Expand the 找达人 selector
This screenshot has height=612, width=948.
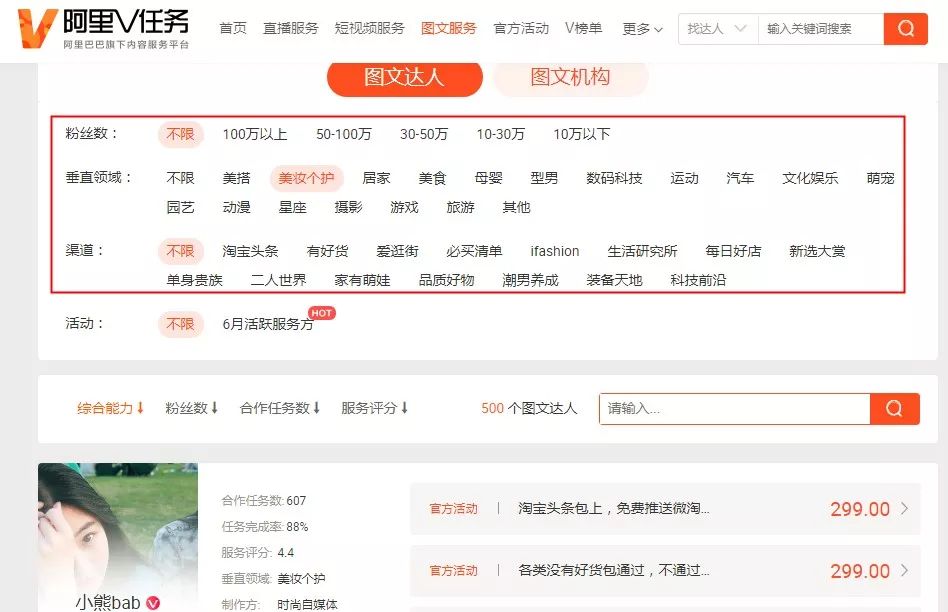[715, 29]
